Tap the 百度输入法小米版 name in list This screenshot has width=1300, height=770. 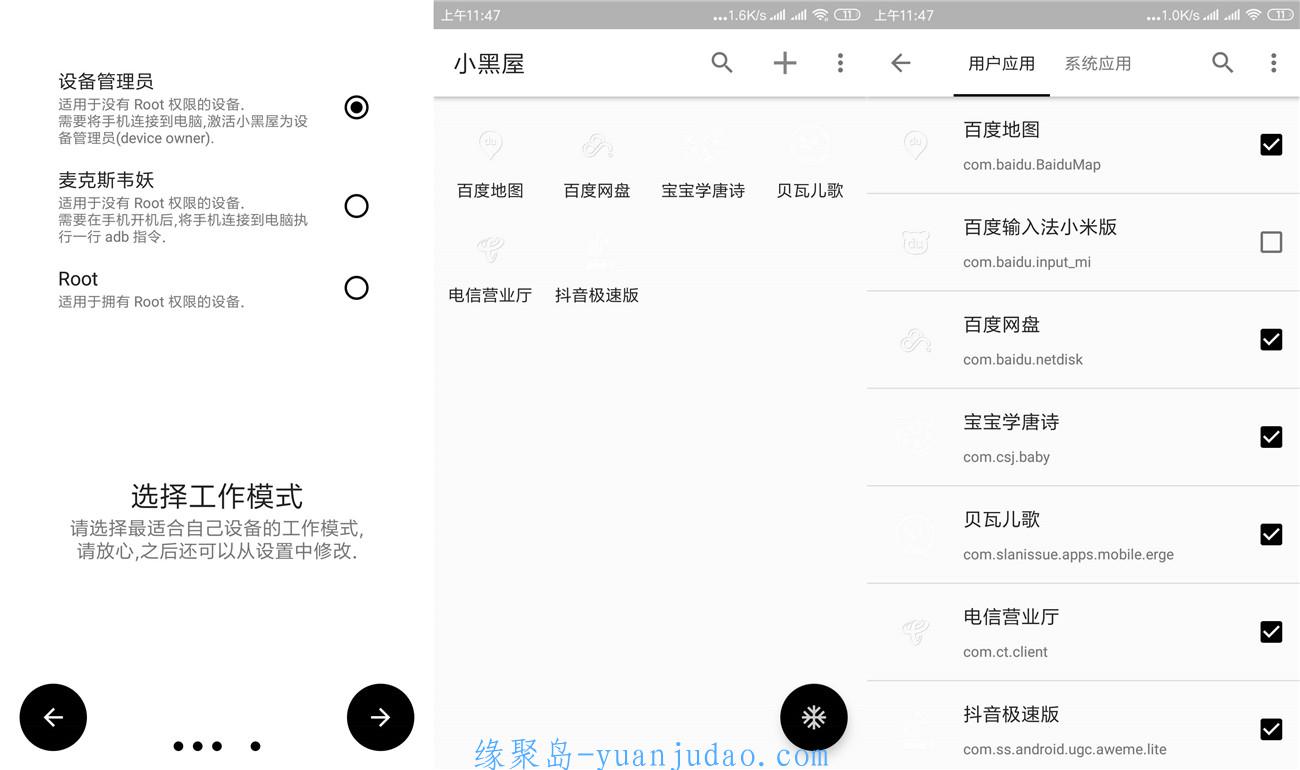pos(1040,227)
